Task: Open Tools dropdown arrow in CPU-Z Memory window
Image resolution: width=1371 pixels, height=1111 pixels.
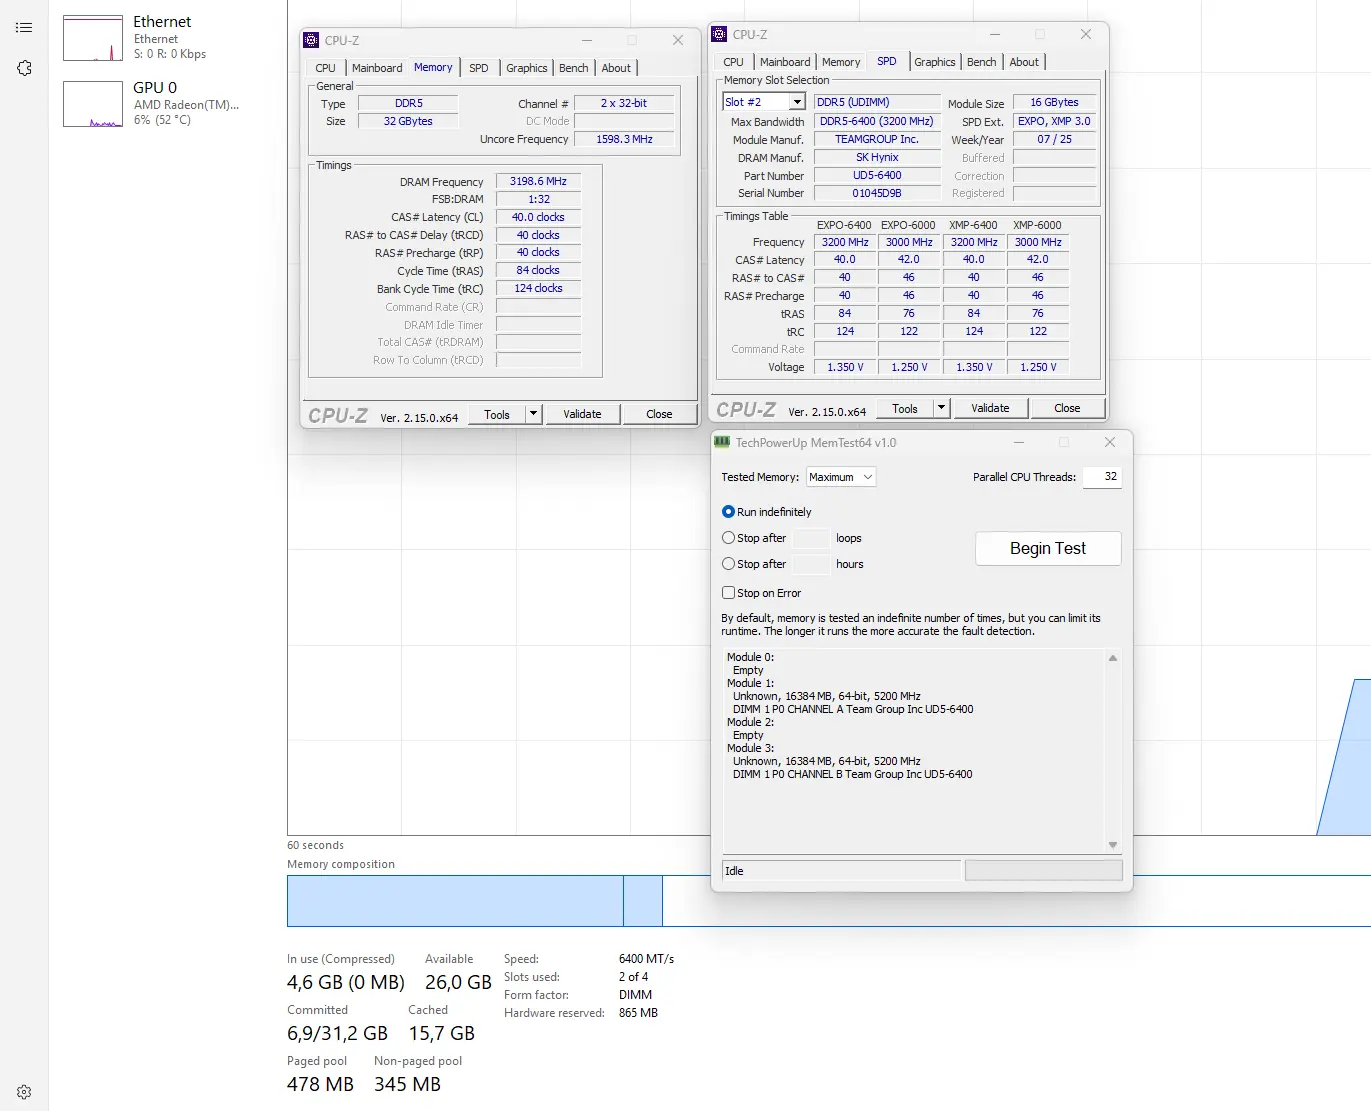Action: coord(534,414)
